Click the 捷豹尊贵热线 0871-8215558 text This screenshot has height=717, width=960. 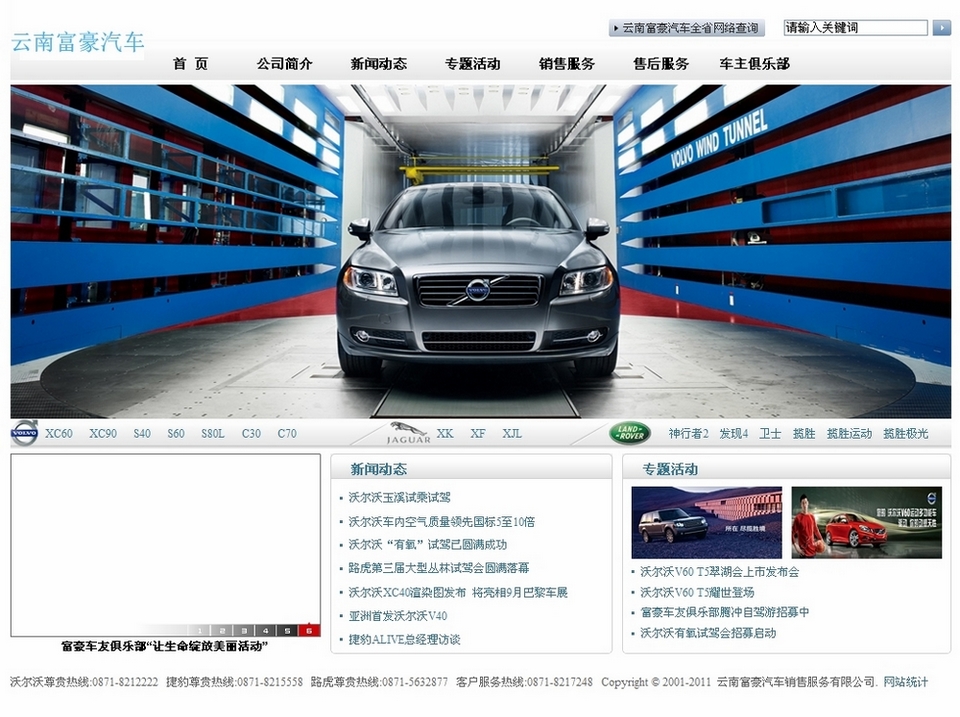(234, 681)
